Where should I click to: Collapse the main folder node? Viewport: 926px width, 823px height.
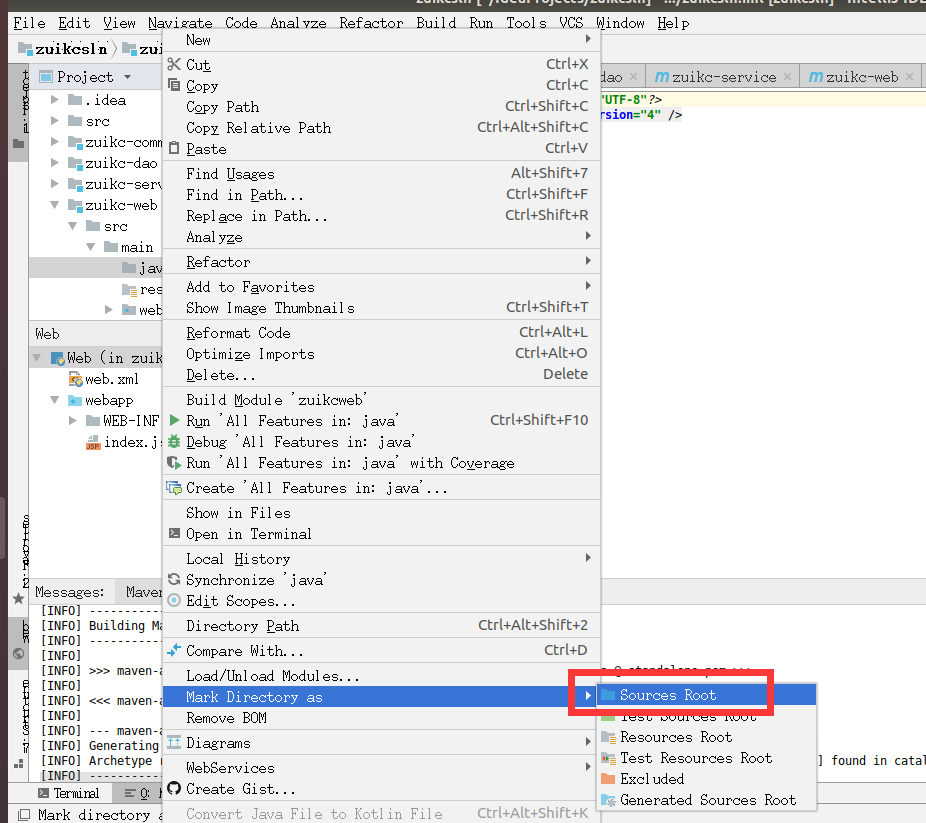(x=90, y=247)
